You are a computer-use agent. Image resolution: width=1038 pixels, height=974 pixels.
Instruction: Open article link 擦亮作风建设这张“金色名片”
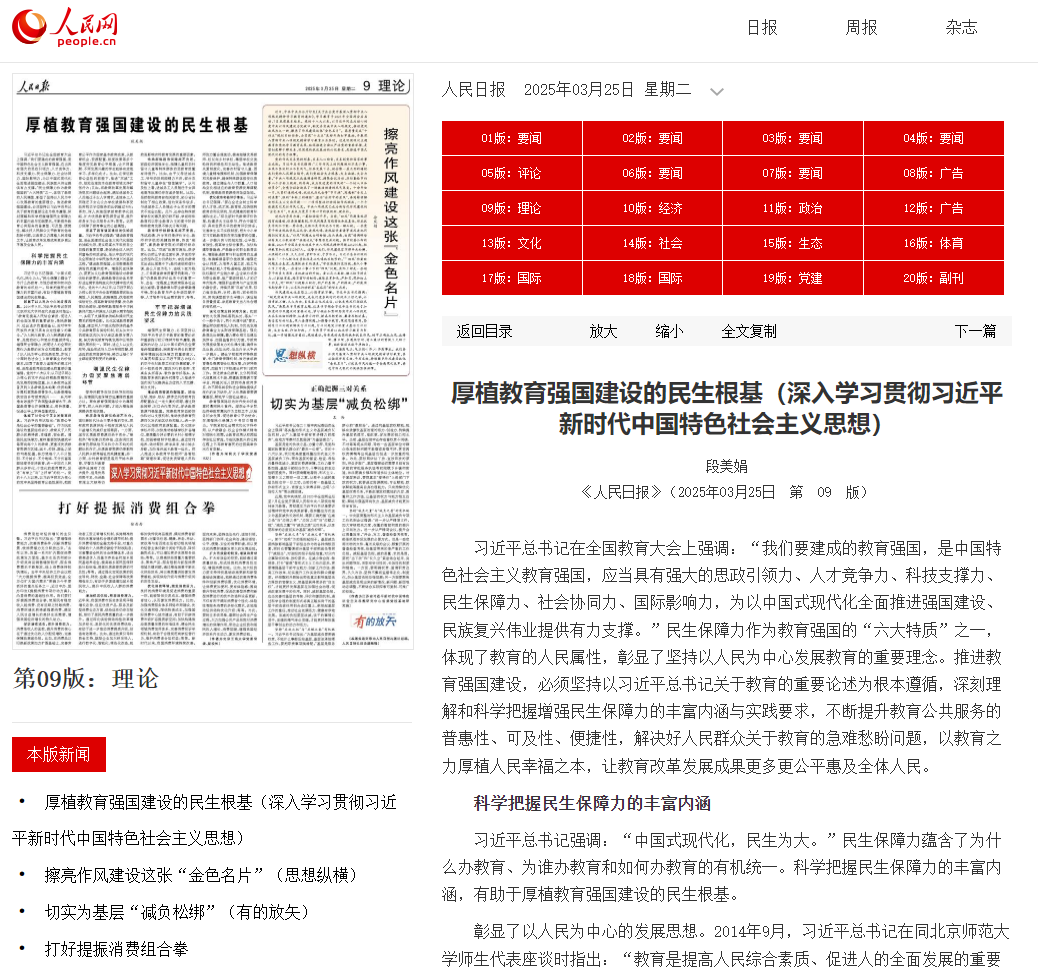201,875
